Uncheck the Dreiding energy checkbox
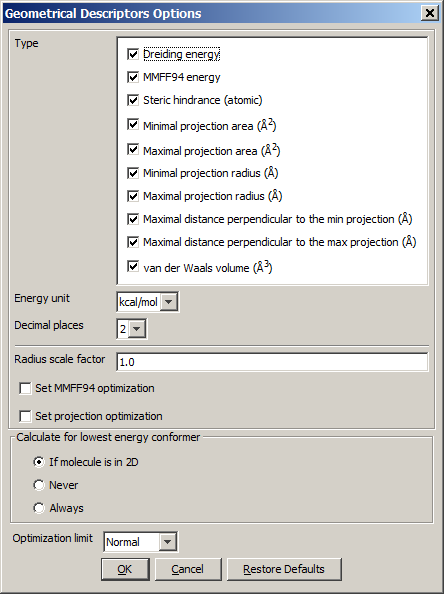 pos(133,54)
